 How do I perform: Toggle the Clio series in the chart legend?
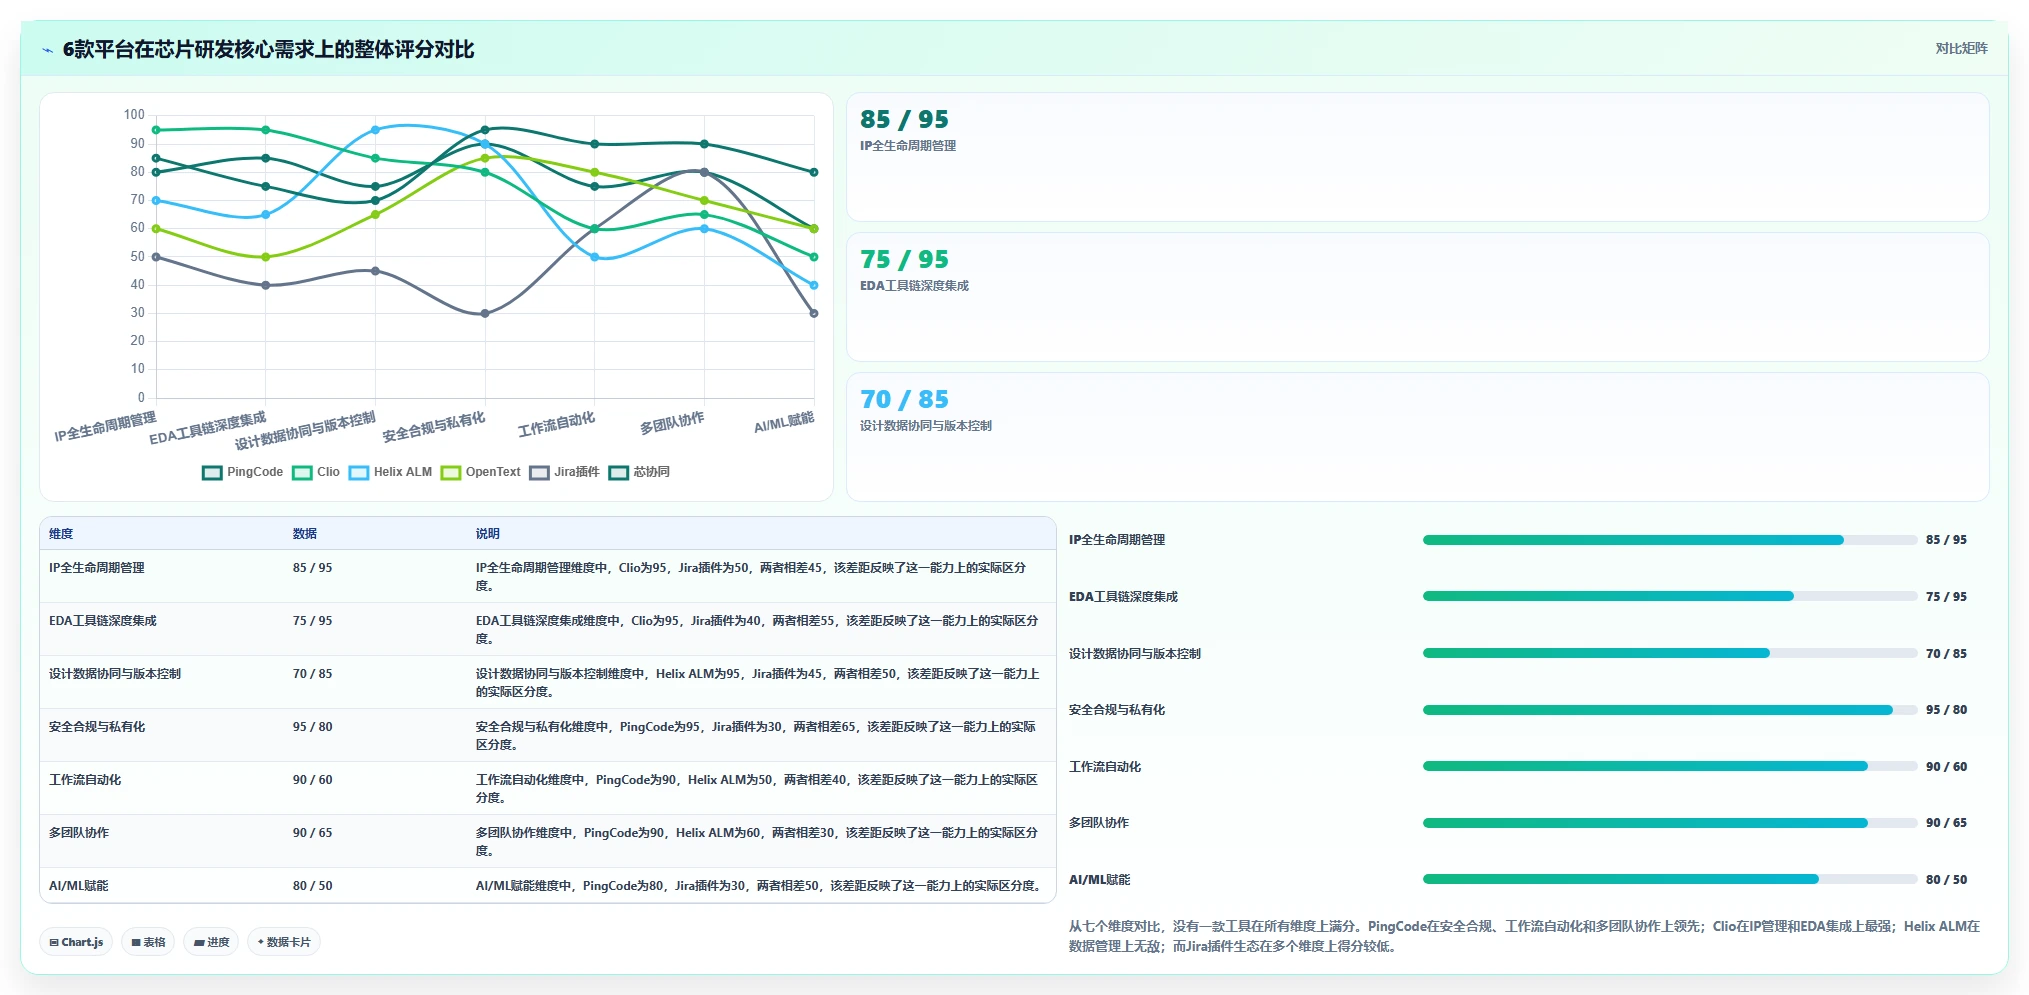[315, 472]
